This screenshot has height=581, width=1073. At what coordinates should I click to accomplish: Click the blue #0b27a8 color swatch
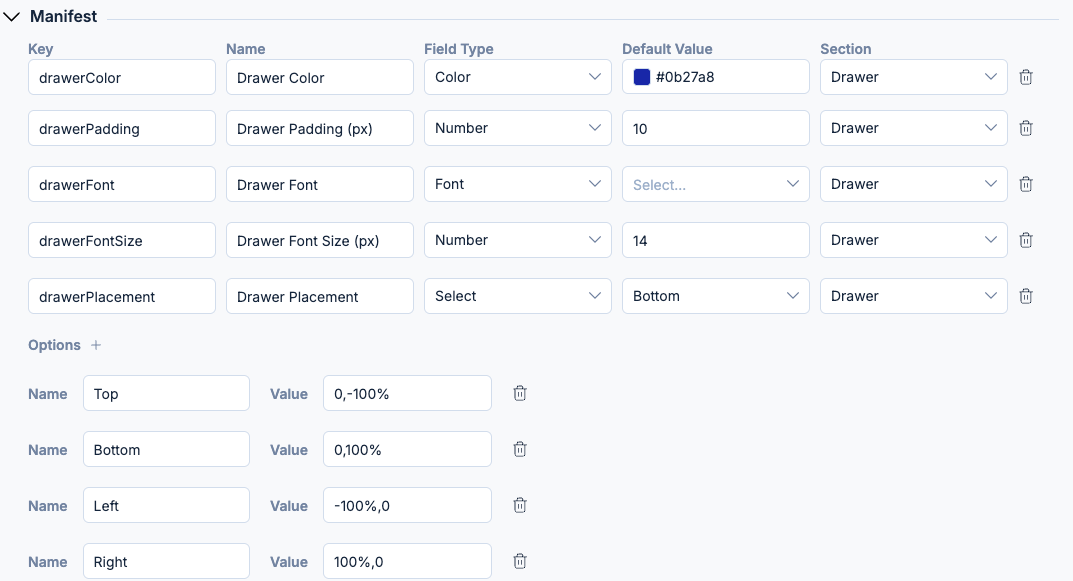[642, 77]
